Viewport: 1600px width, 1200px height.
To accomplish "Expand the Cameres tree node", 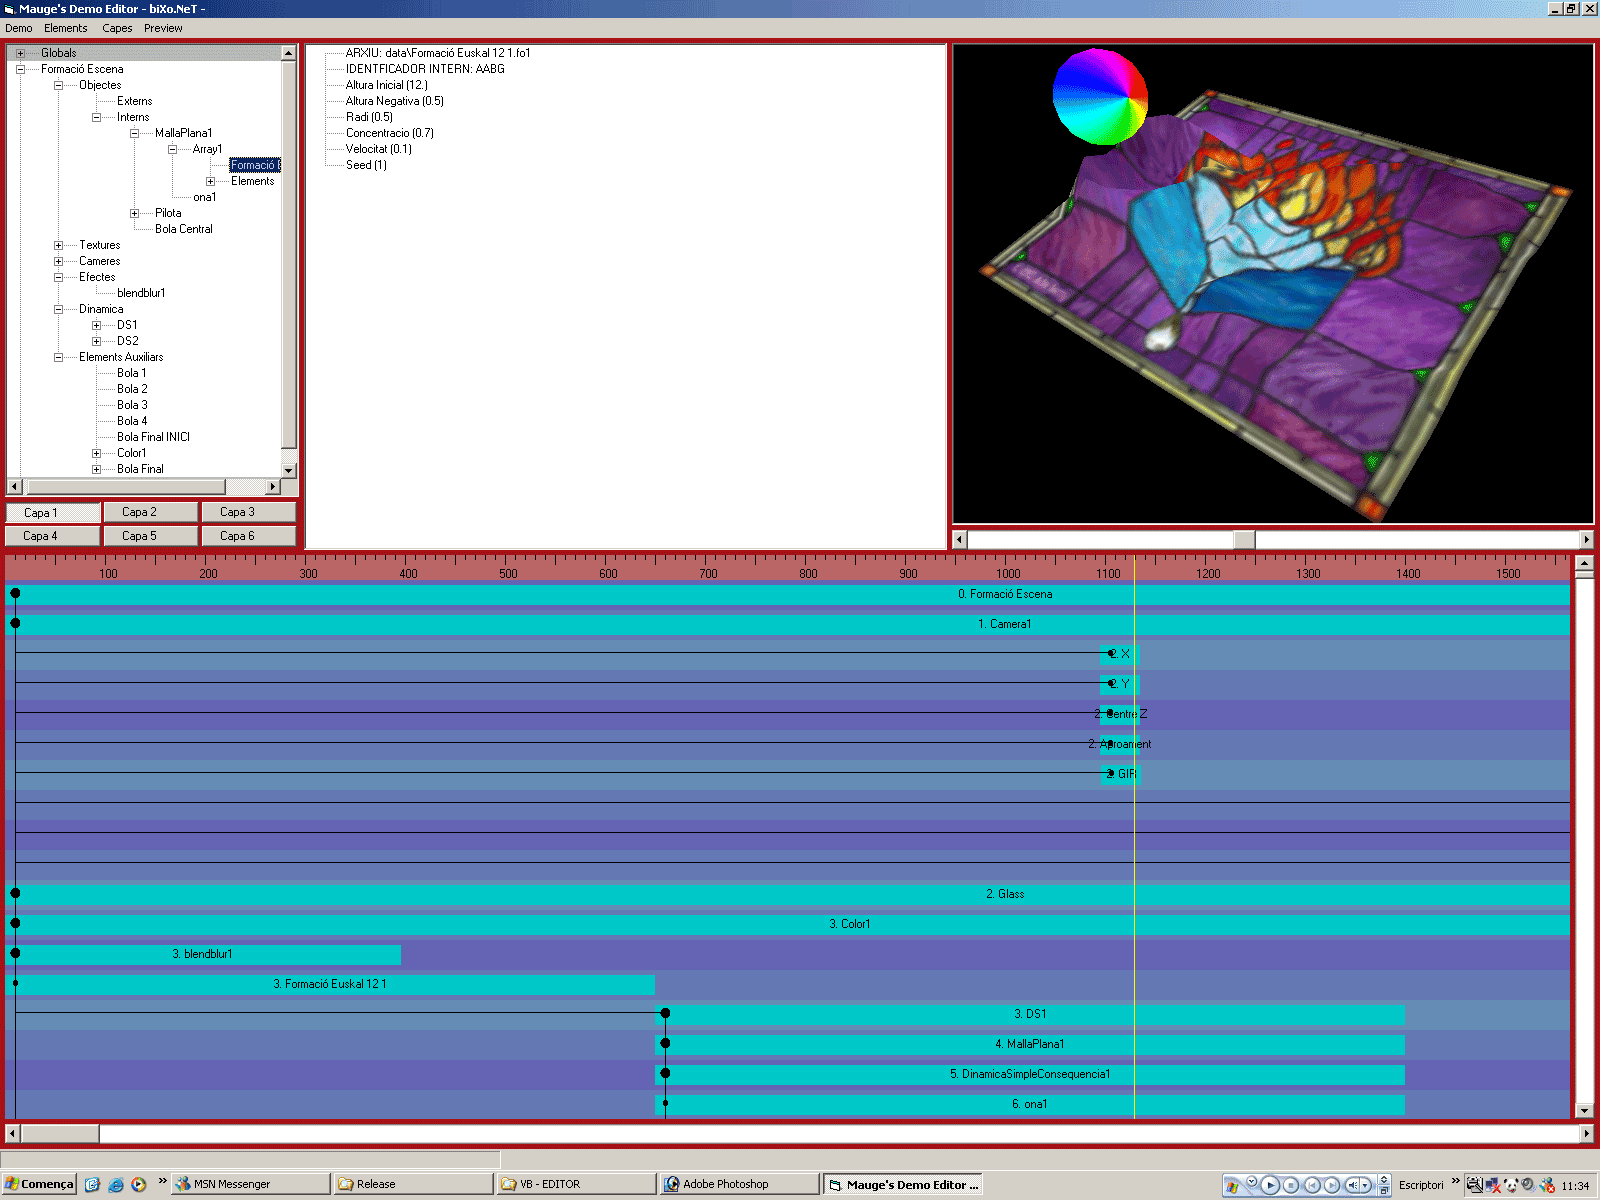I will (58, 261).
